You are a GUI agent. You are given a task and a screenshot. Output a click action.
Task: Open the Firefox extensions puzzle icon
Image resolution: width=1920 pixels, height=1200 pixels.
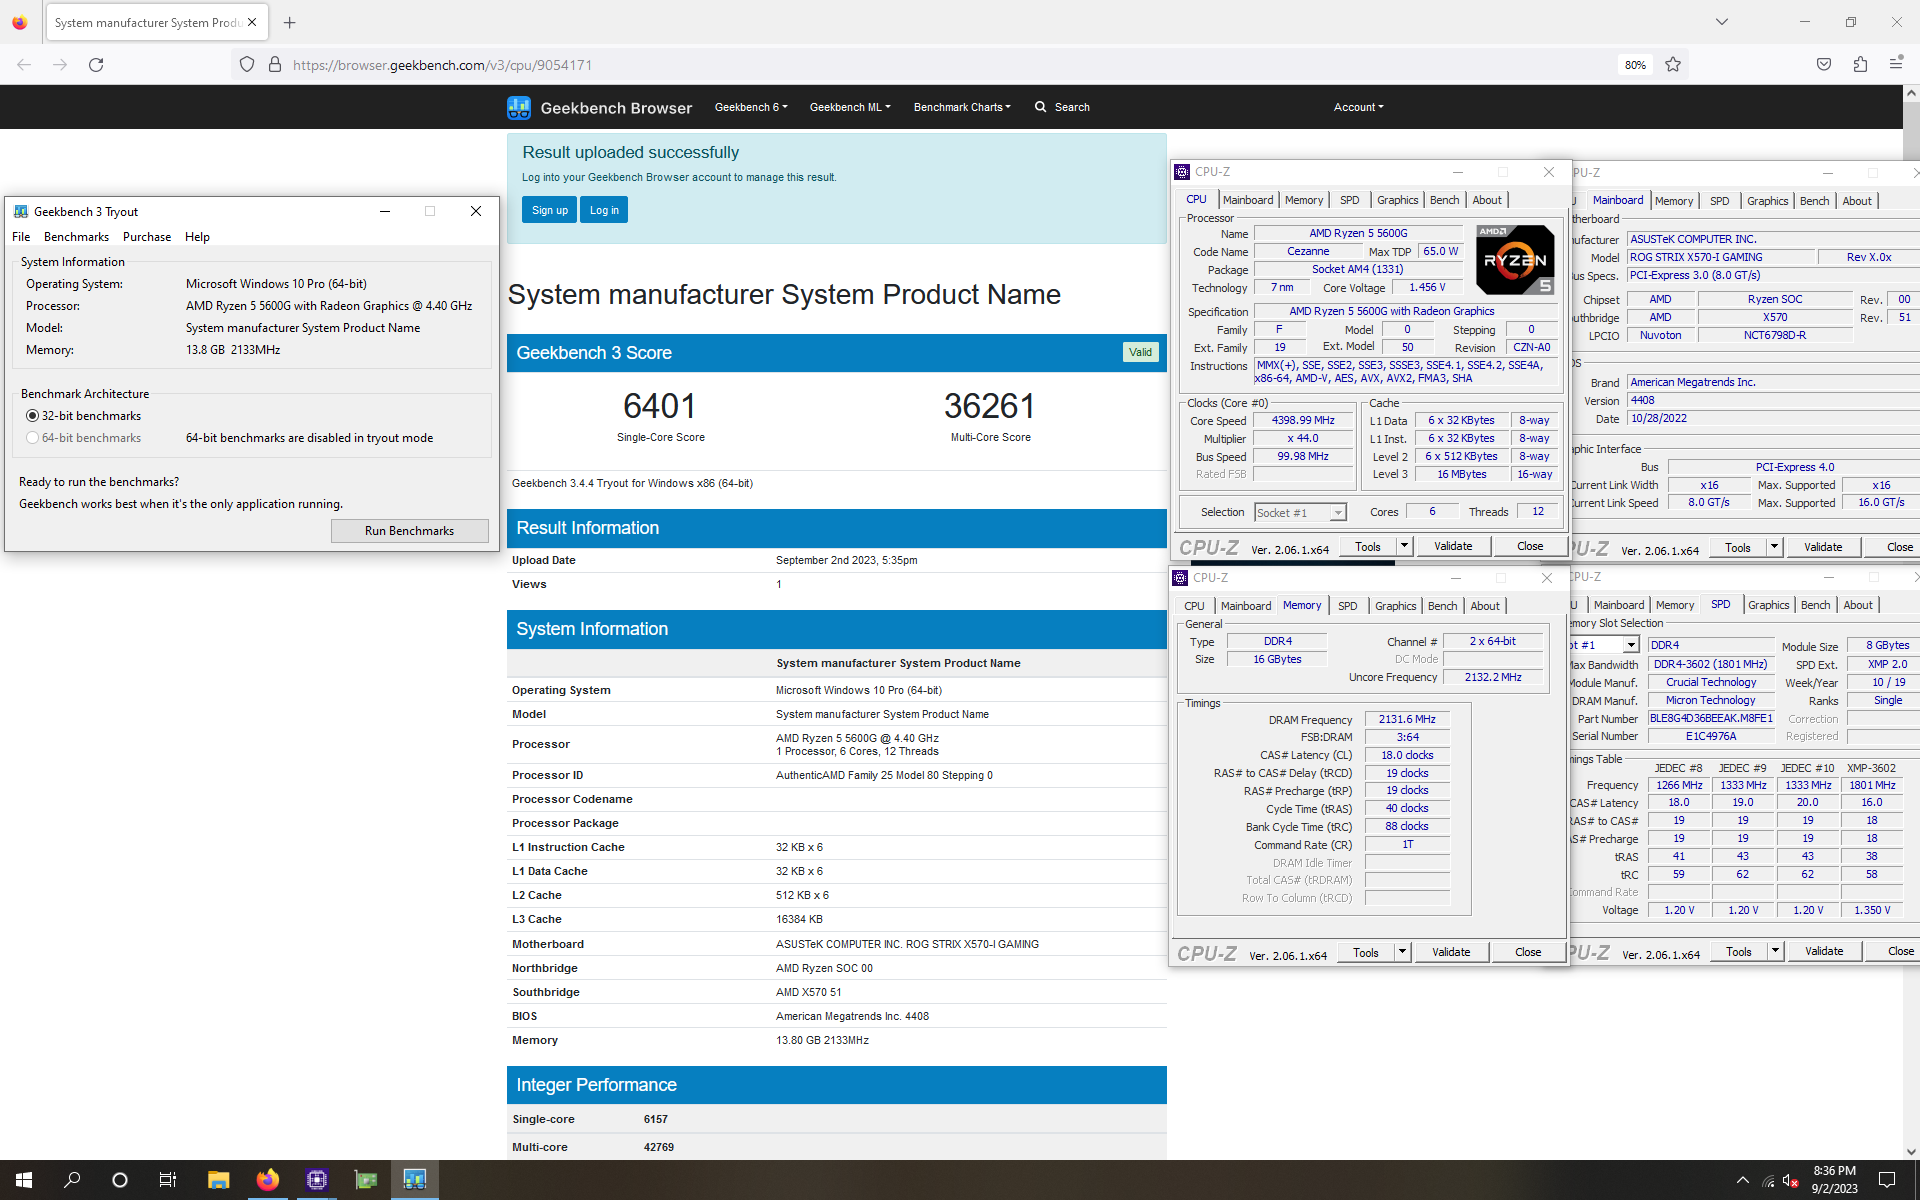click(x=1860, y=65)
